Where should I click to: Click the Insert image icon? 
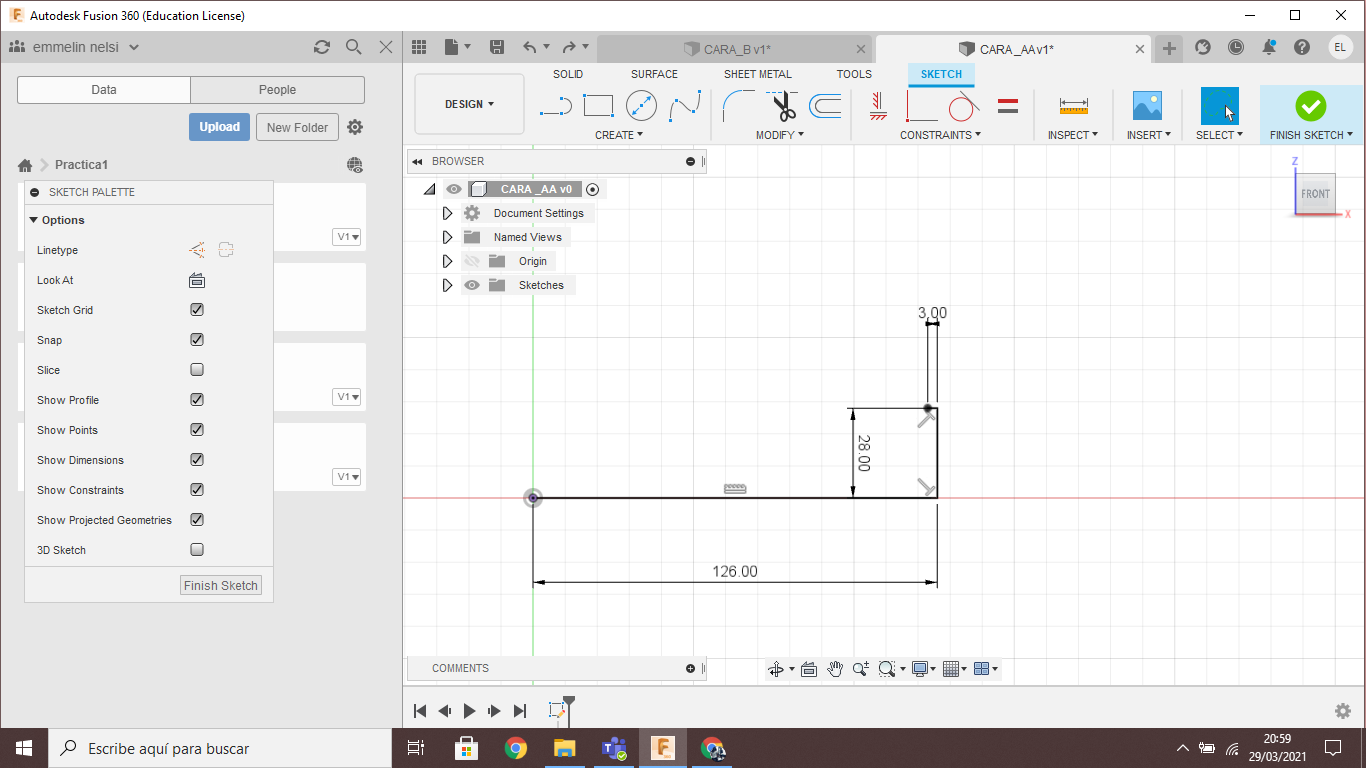pos(1146,105)
